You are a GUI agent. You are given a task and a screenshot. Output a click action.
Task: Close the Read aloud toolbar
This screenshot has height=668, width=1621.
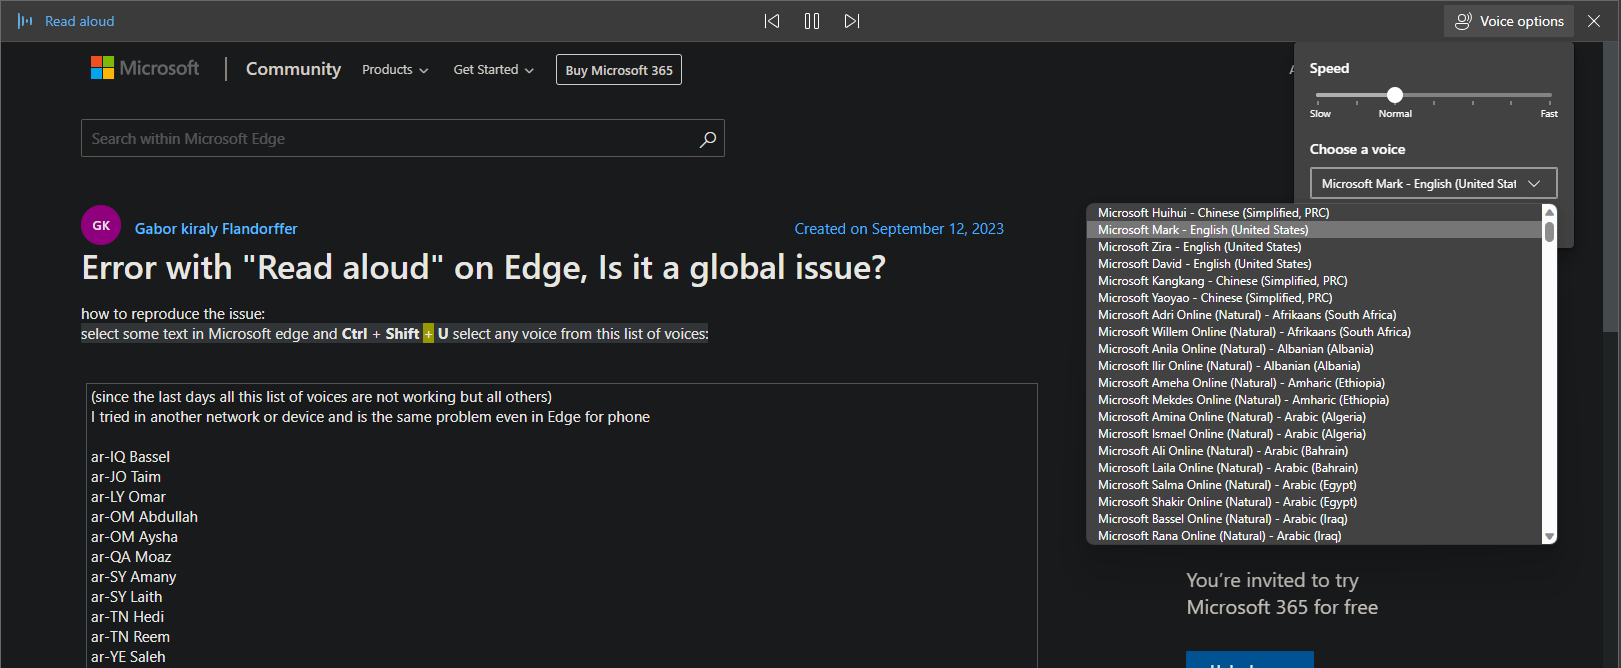tap(1594, 21)
